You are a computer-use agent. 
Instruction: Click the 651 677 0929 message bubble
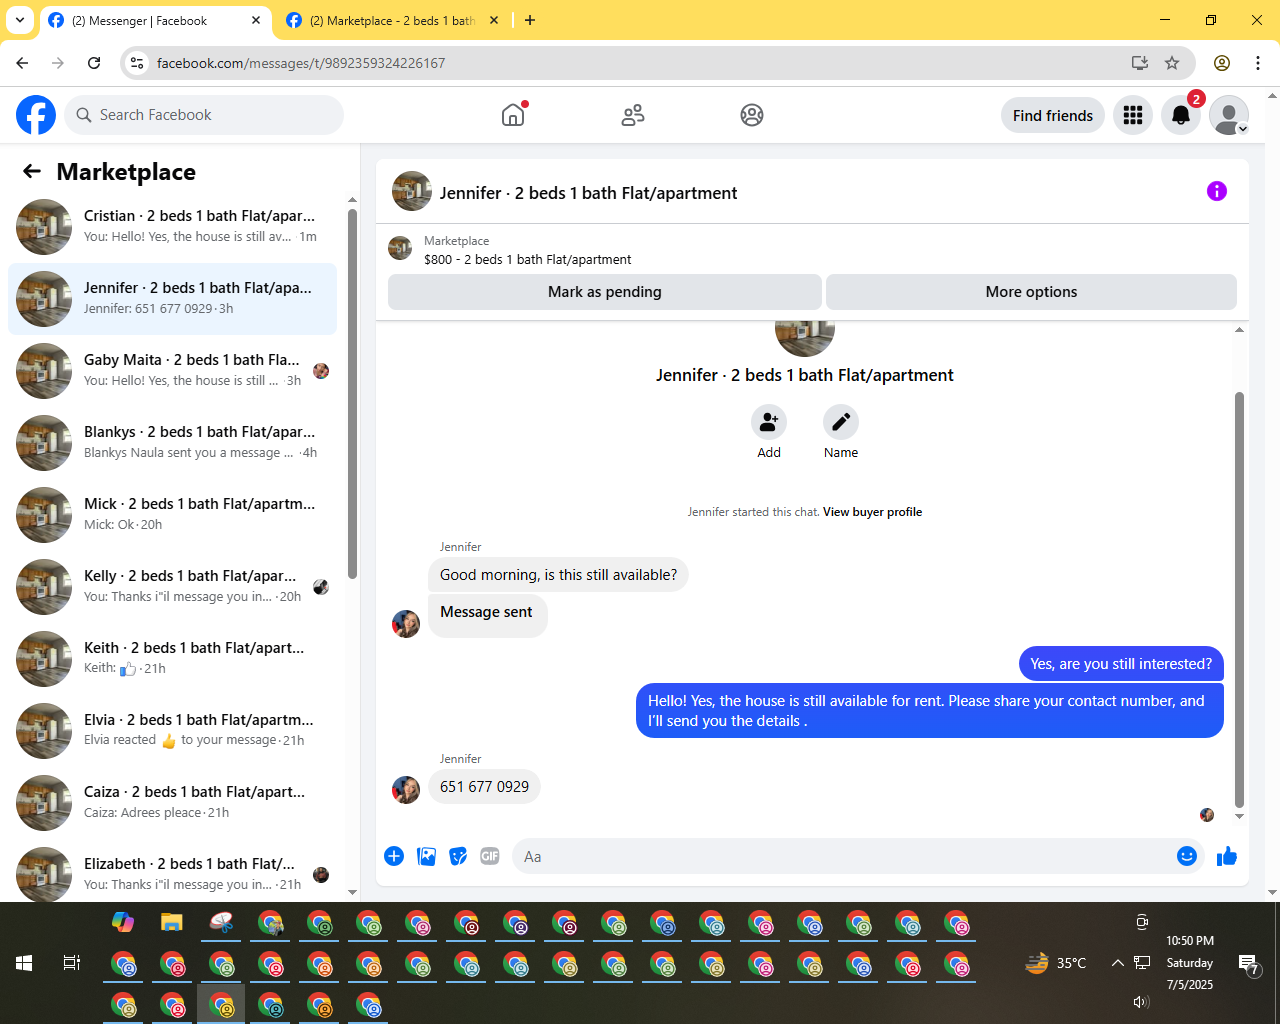click(484, 786)
